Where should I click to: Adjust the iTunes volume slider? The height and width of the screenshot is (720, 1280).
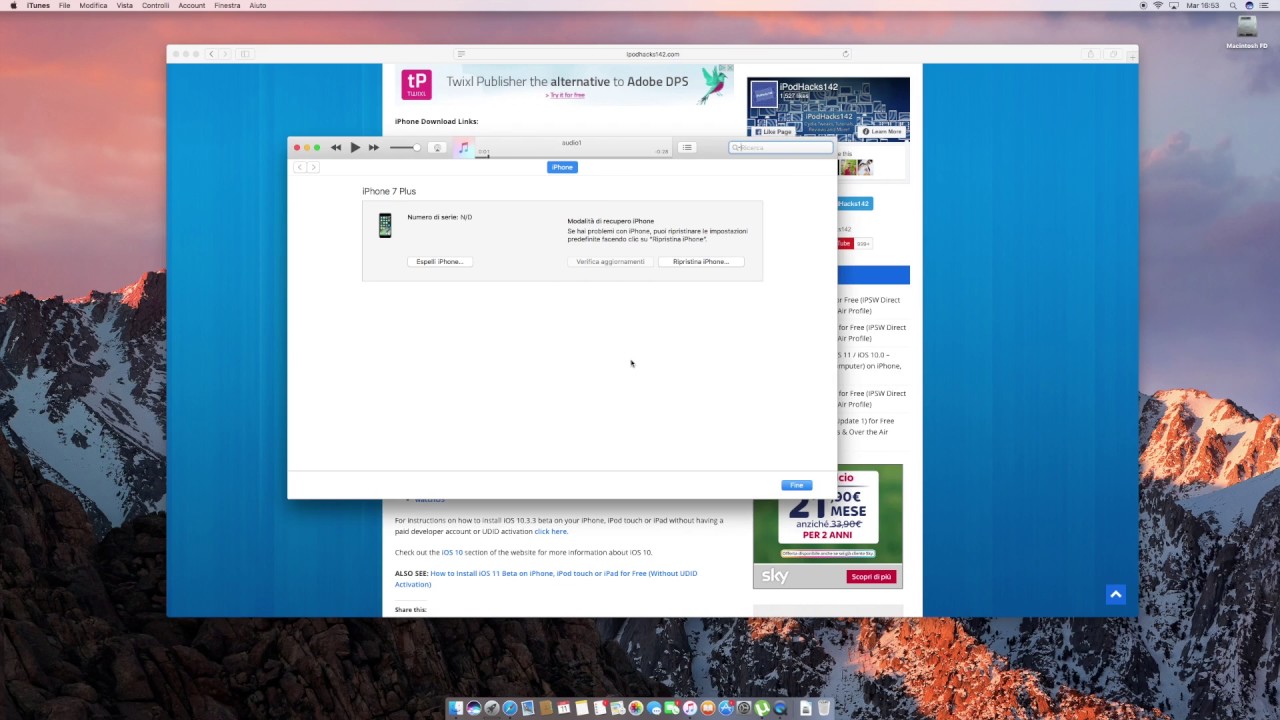pyautogui.click(x=405, y=148)
